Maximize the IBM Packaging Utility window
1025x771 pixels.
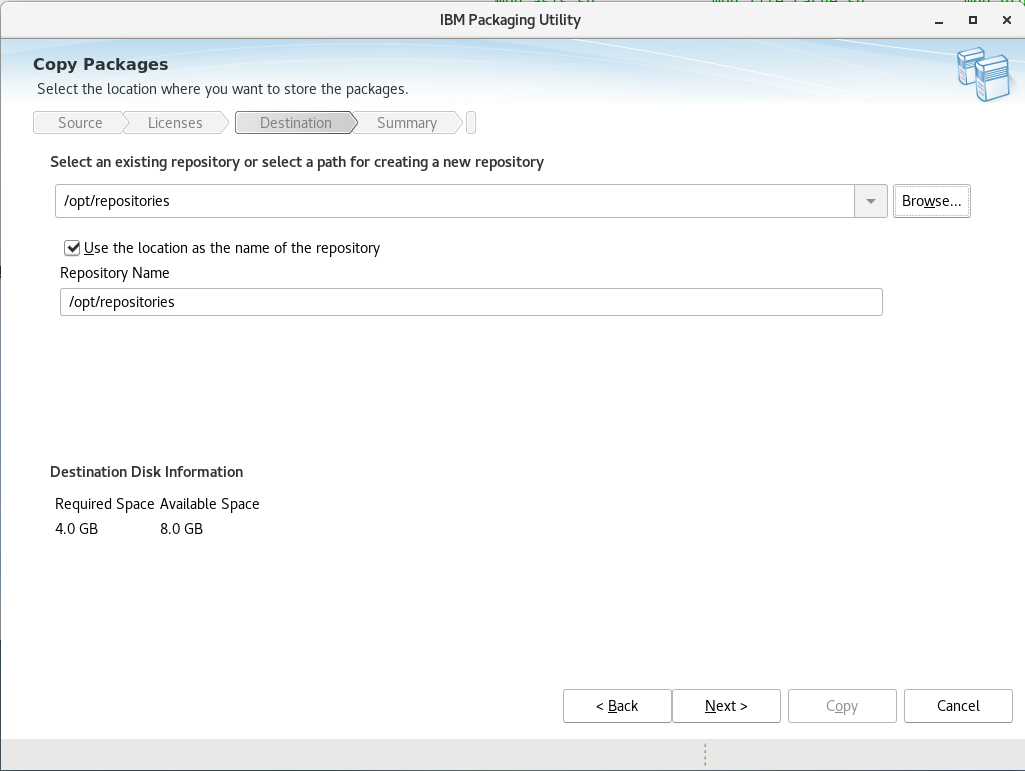click(973, 20)
